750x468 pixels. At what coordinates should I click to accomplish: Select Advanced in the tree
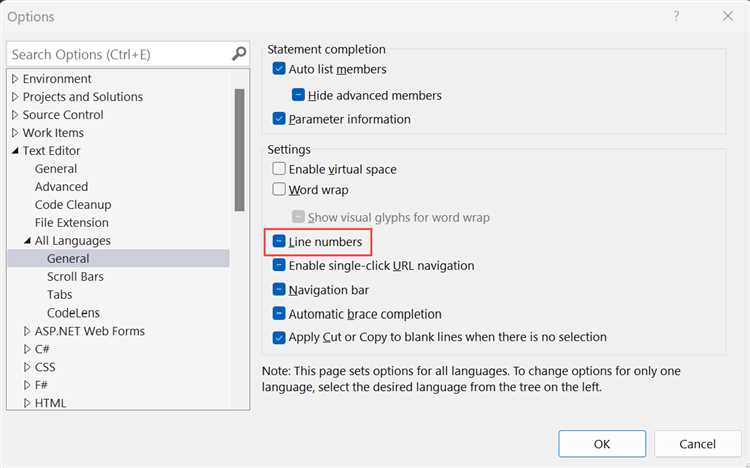tap(61, 187)
